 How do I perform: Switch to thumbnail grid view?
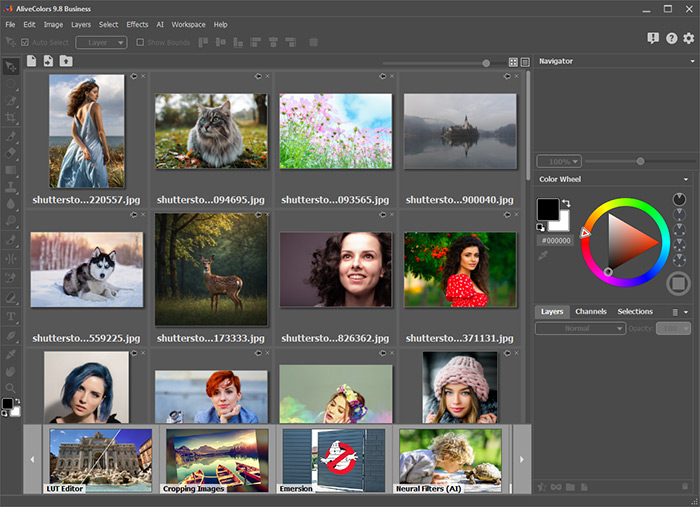tap(513, 62)
